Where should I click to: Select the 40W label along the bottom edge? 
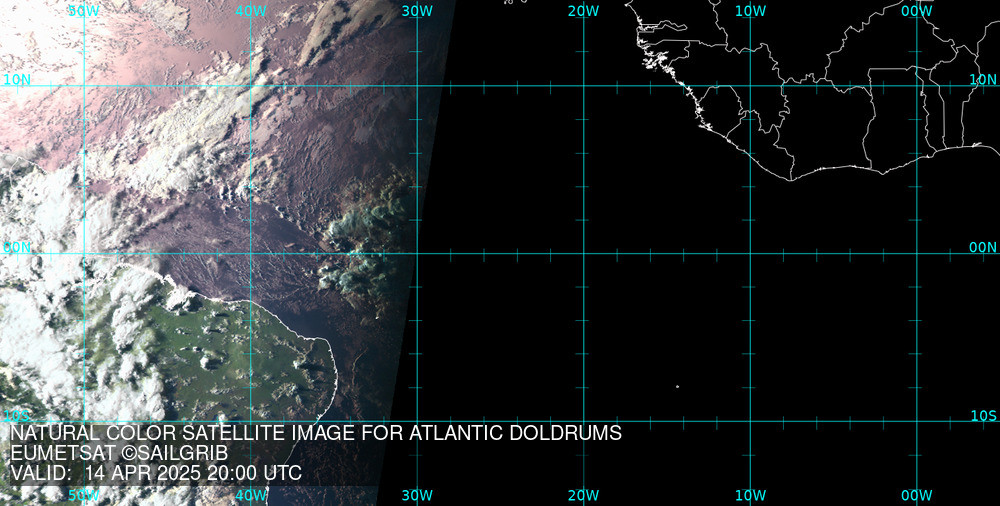tap(251, 495)
